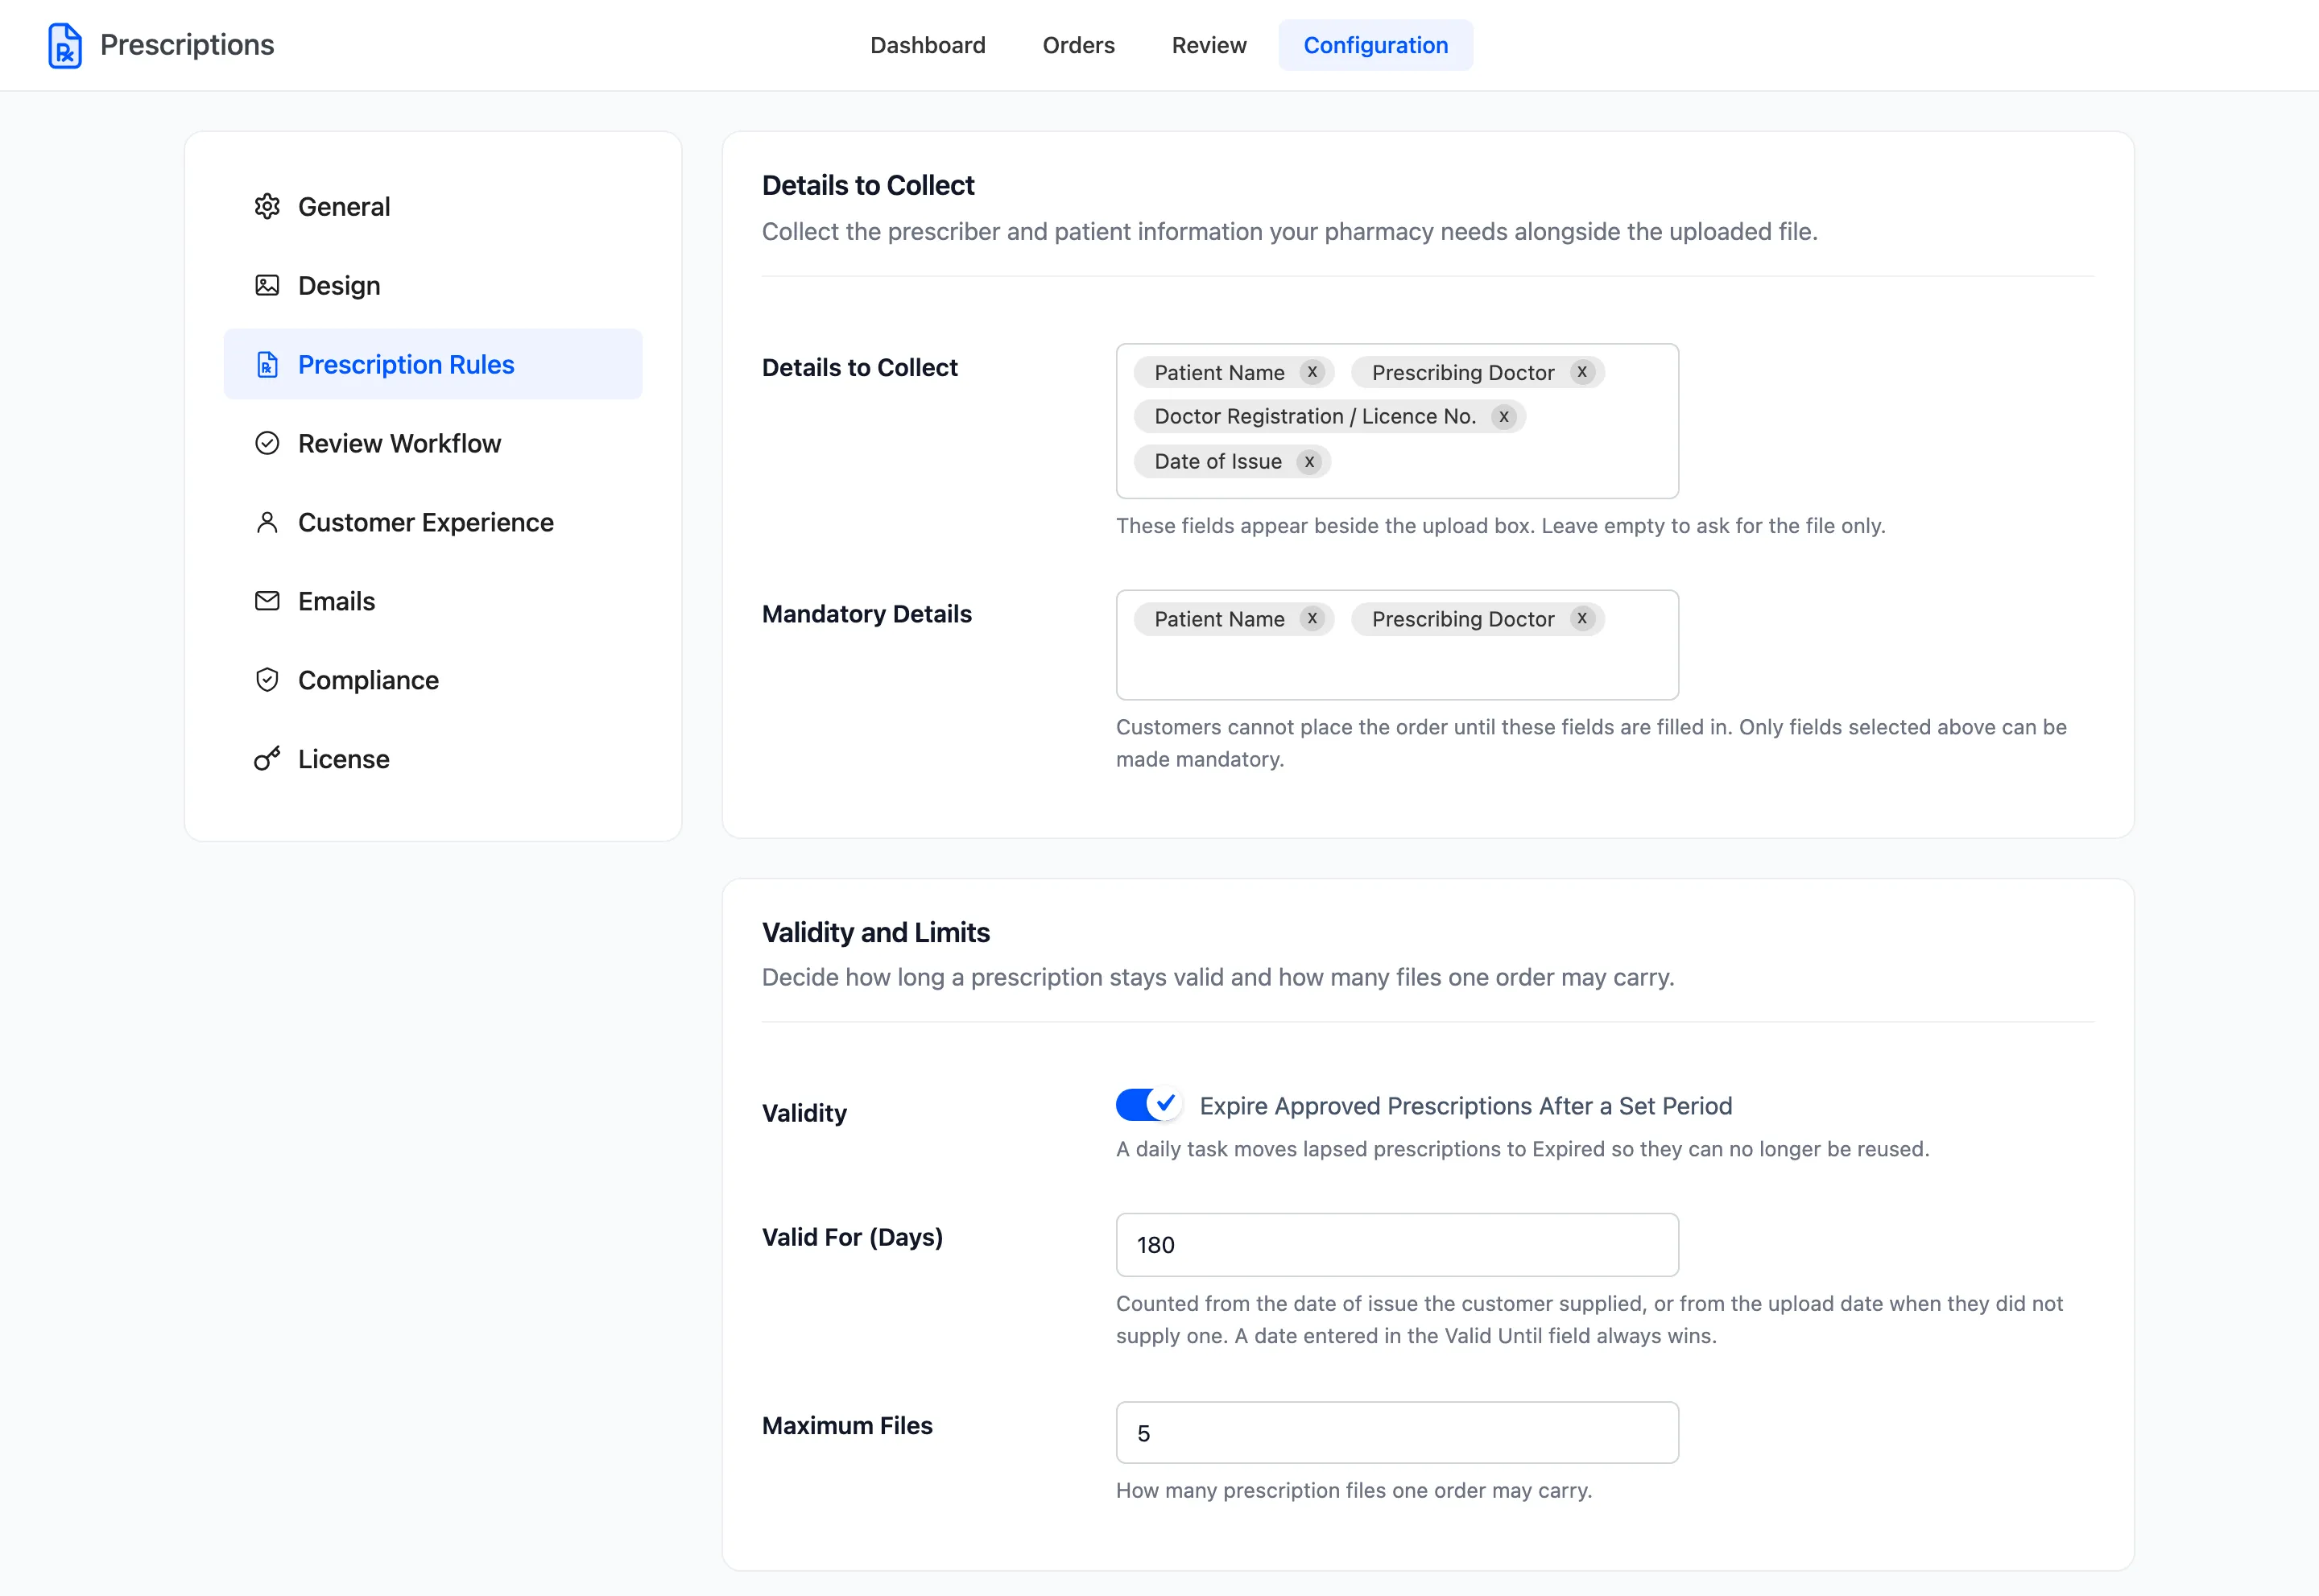Open General settings in sidebar

pyautogui.click(x=433, y=206)
